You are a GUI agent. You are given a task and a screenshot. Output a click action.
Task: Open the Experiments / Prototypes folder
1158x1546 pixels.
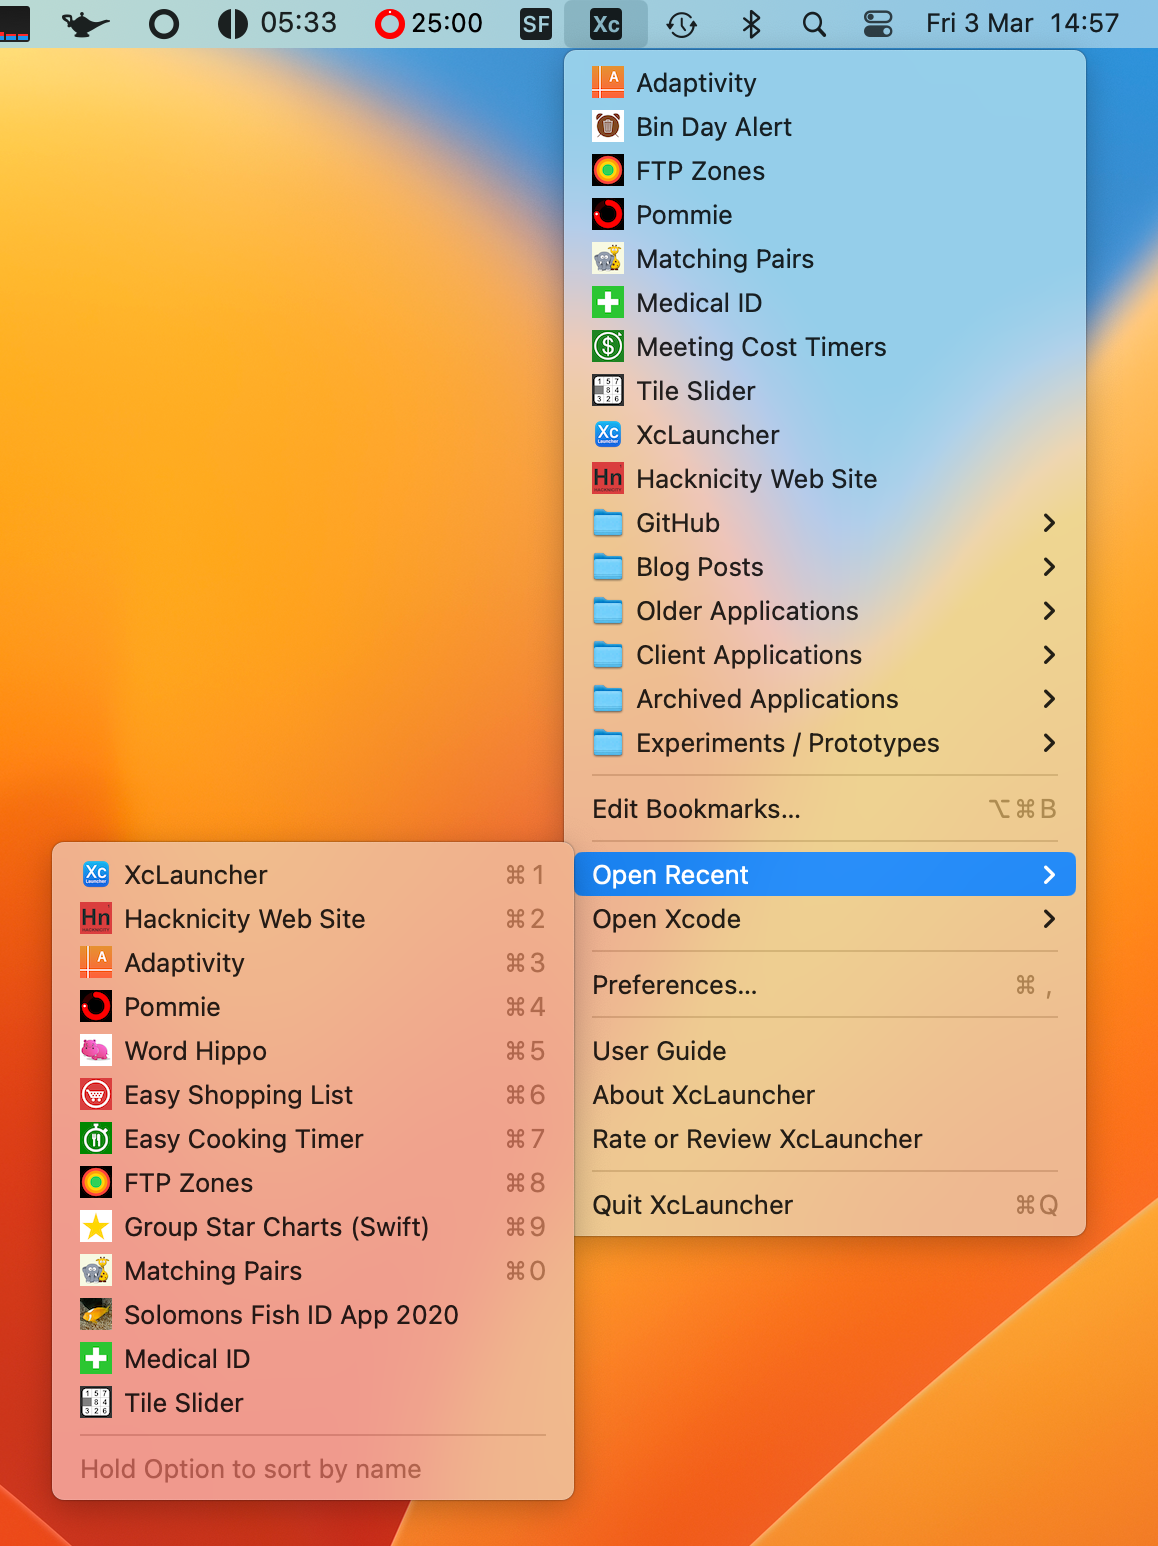click(x=787, y=743)
